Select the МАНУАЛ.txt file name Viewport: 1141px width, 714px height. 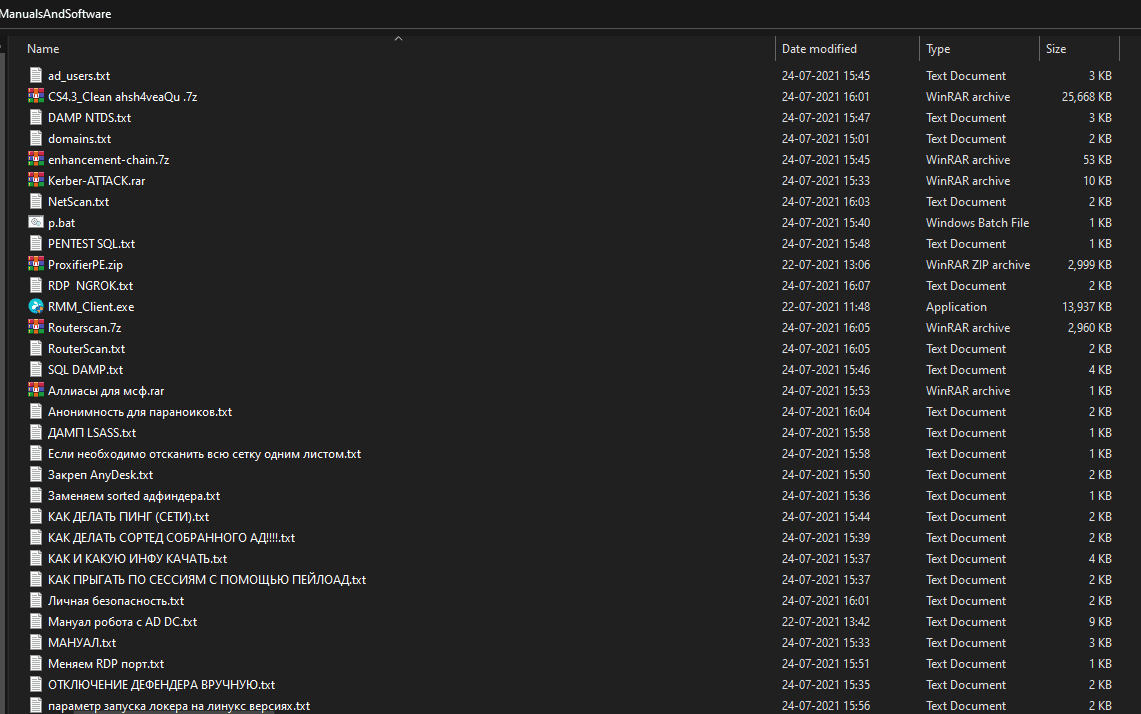coord(82,643)
